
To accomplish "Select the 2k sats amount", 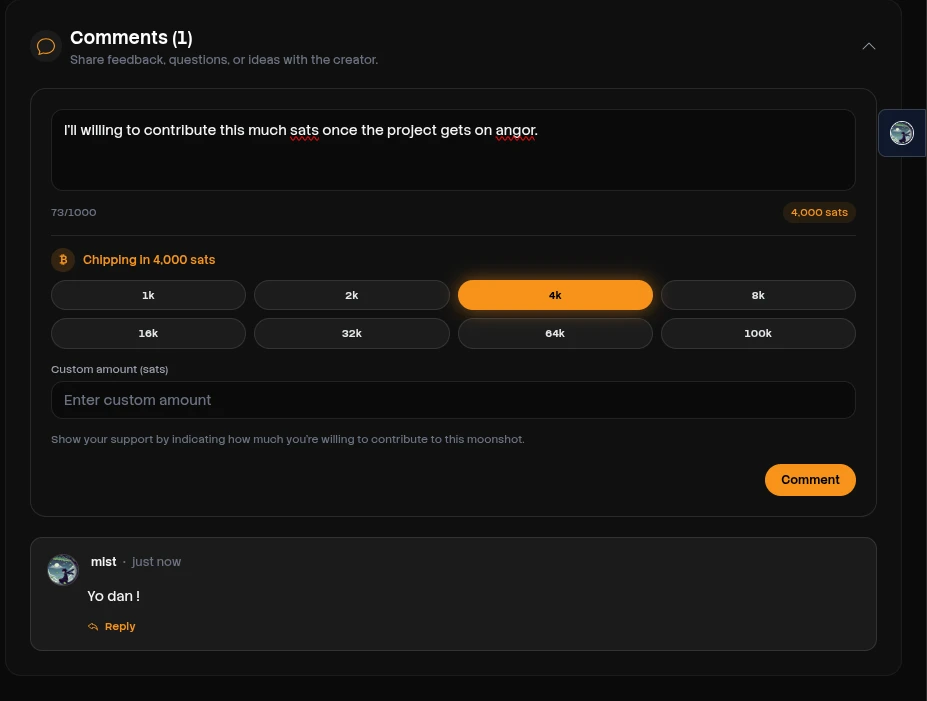I will 352,295.
